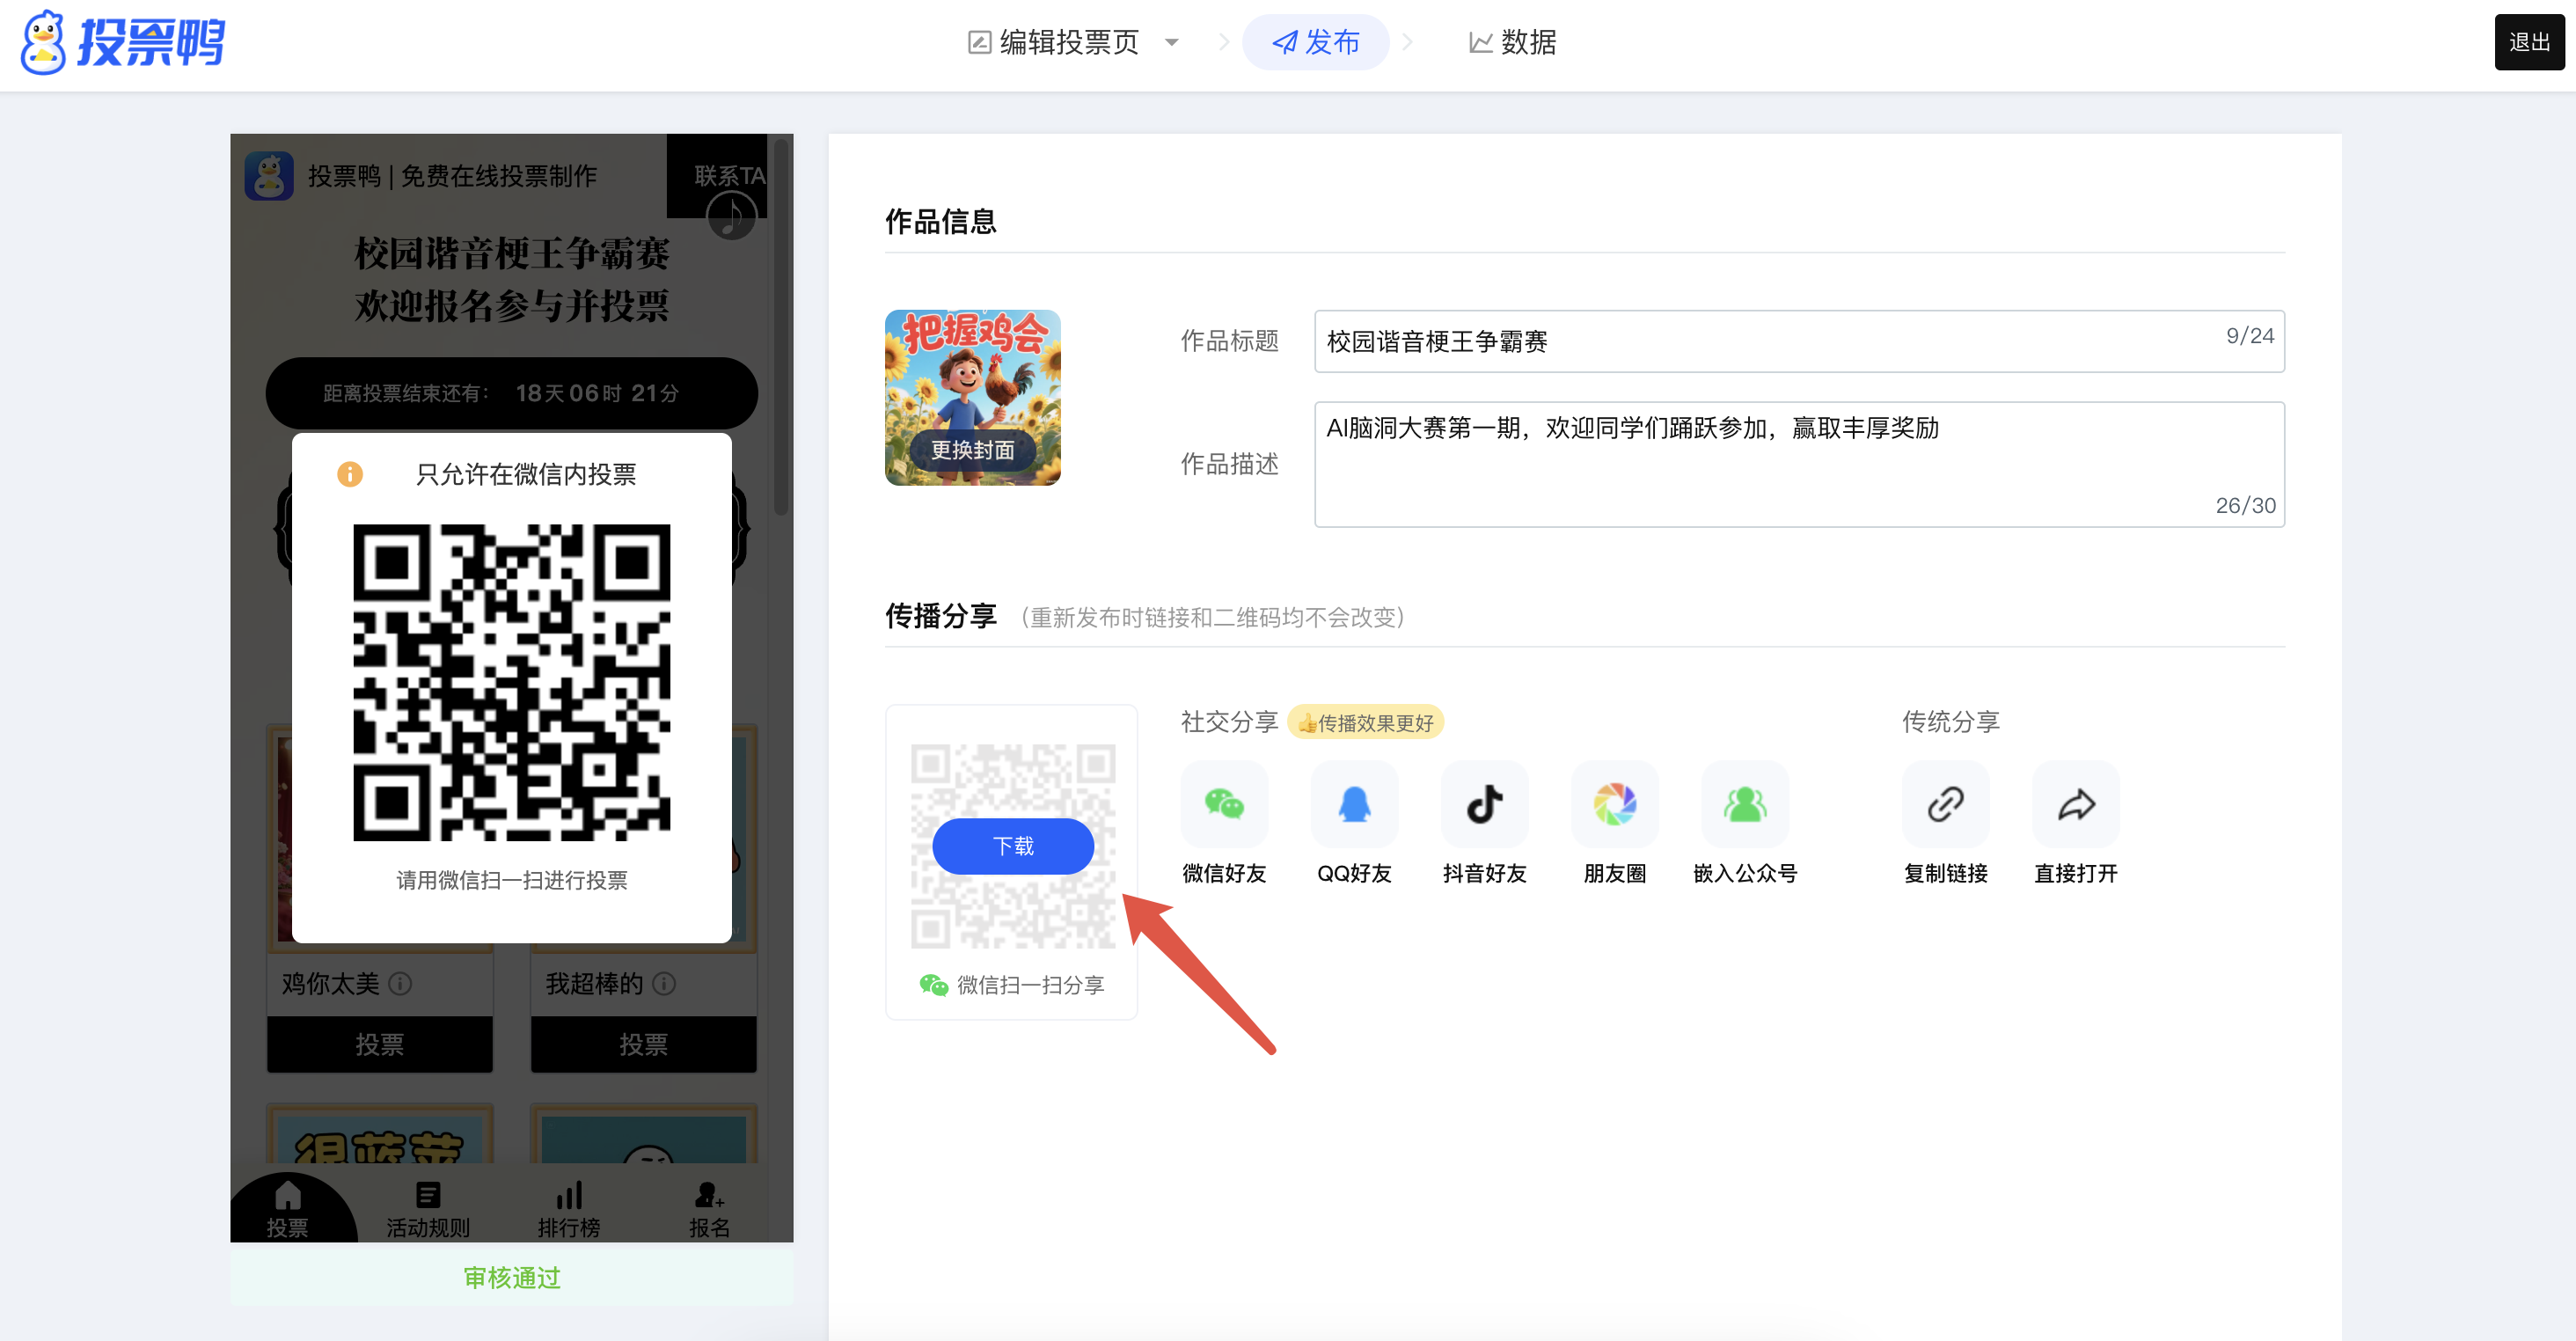Screen dimensions: 2576x1341
Task: Click the 退出 button
Action: click(2529, 42)
